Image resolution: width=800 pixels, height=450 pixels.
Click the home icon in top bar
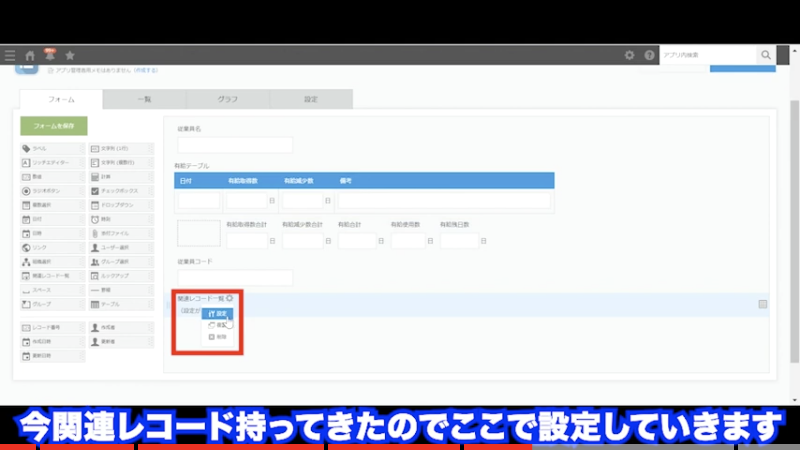click(x=30, y=55)
